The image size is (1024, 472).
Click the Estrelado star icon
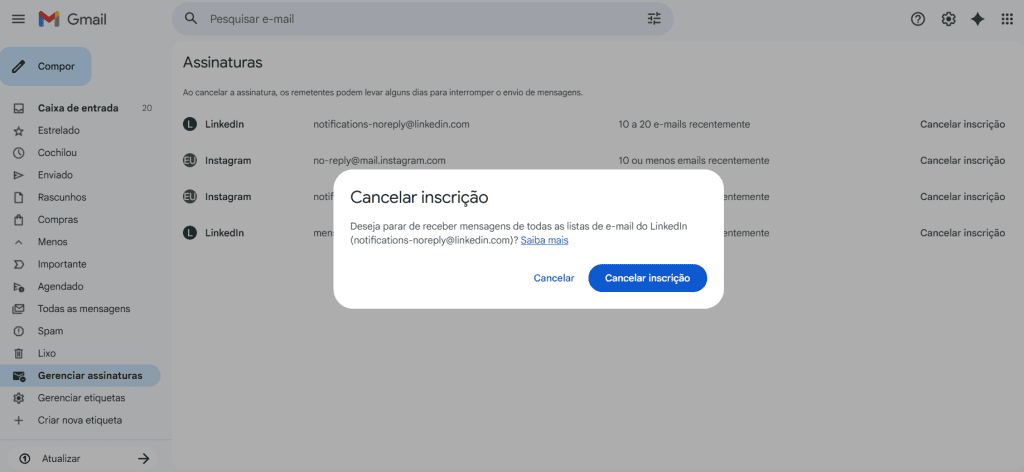pos(19,131)
